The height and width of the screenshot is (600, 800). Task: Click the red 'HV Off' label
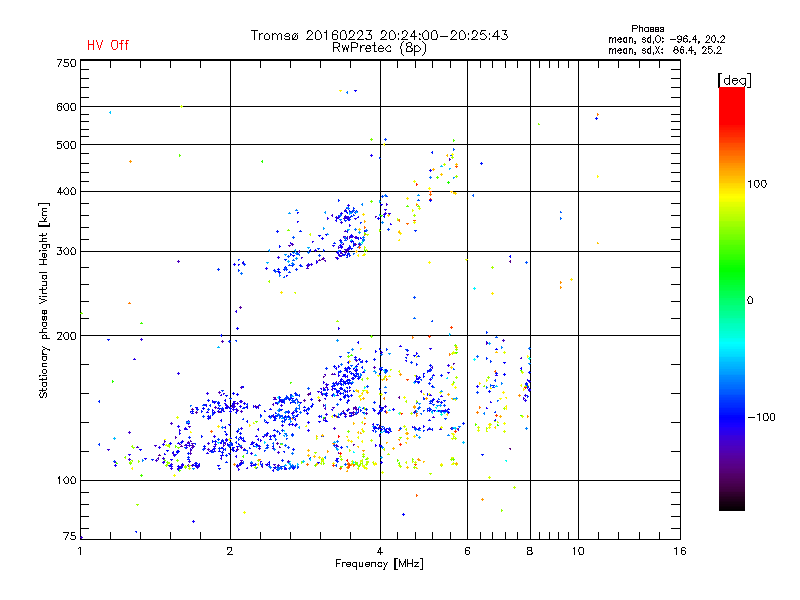108,45
